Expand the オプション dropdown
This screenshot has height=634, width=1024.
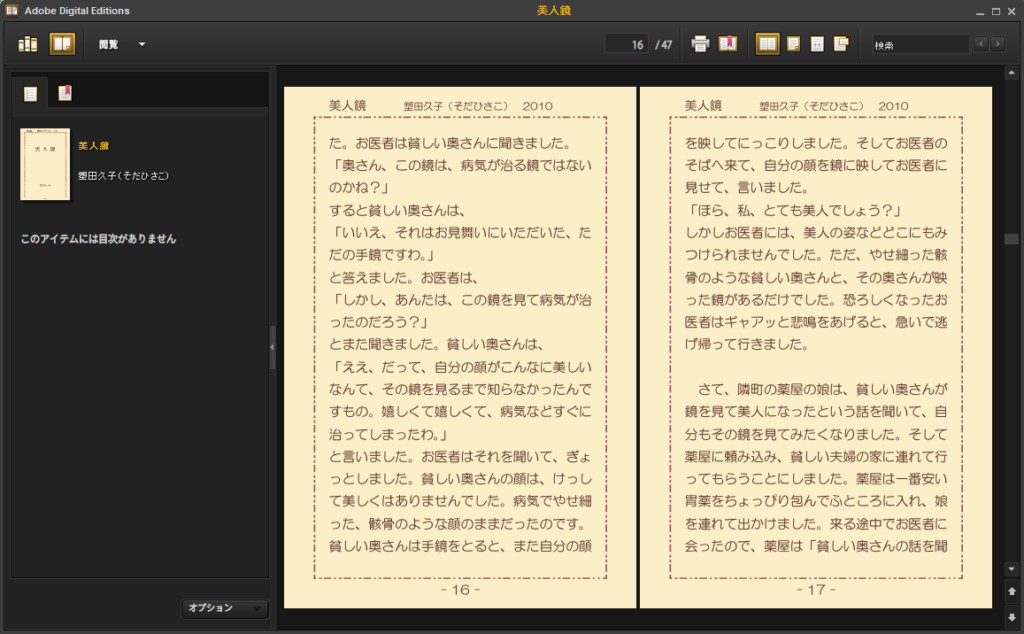225,608
